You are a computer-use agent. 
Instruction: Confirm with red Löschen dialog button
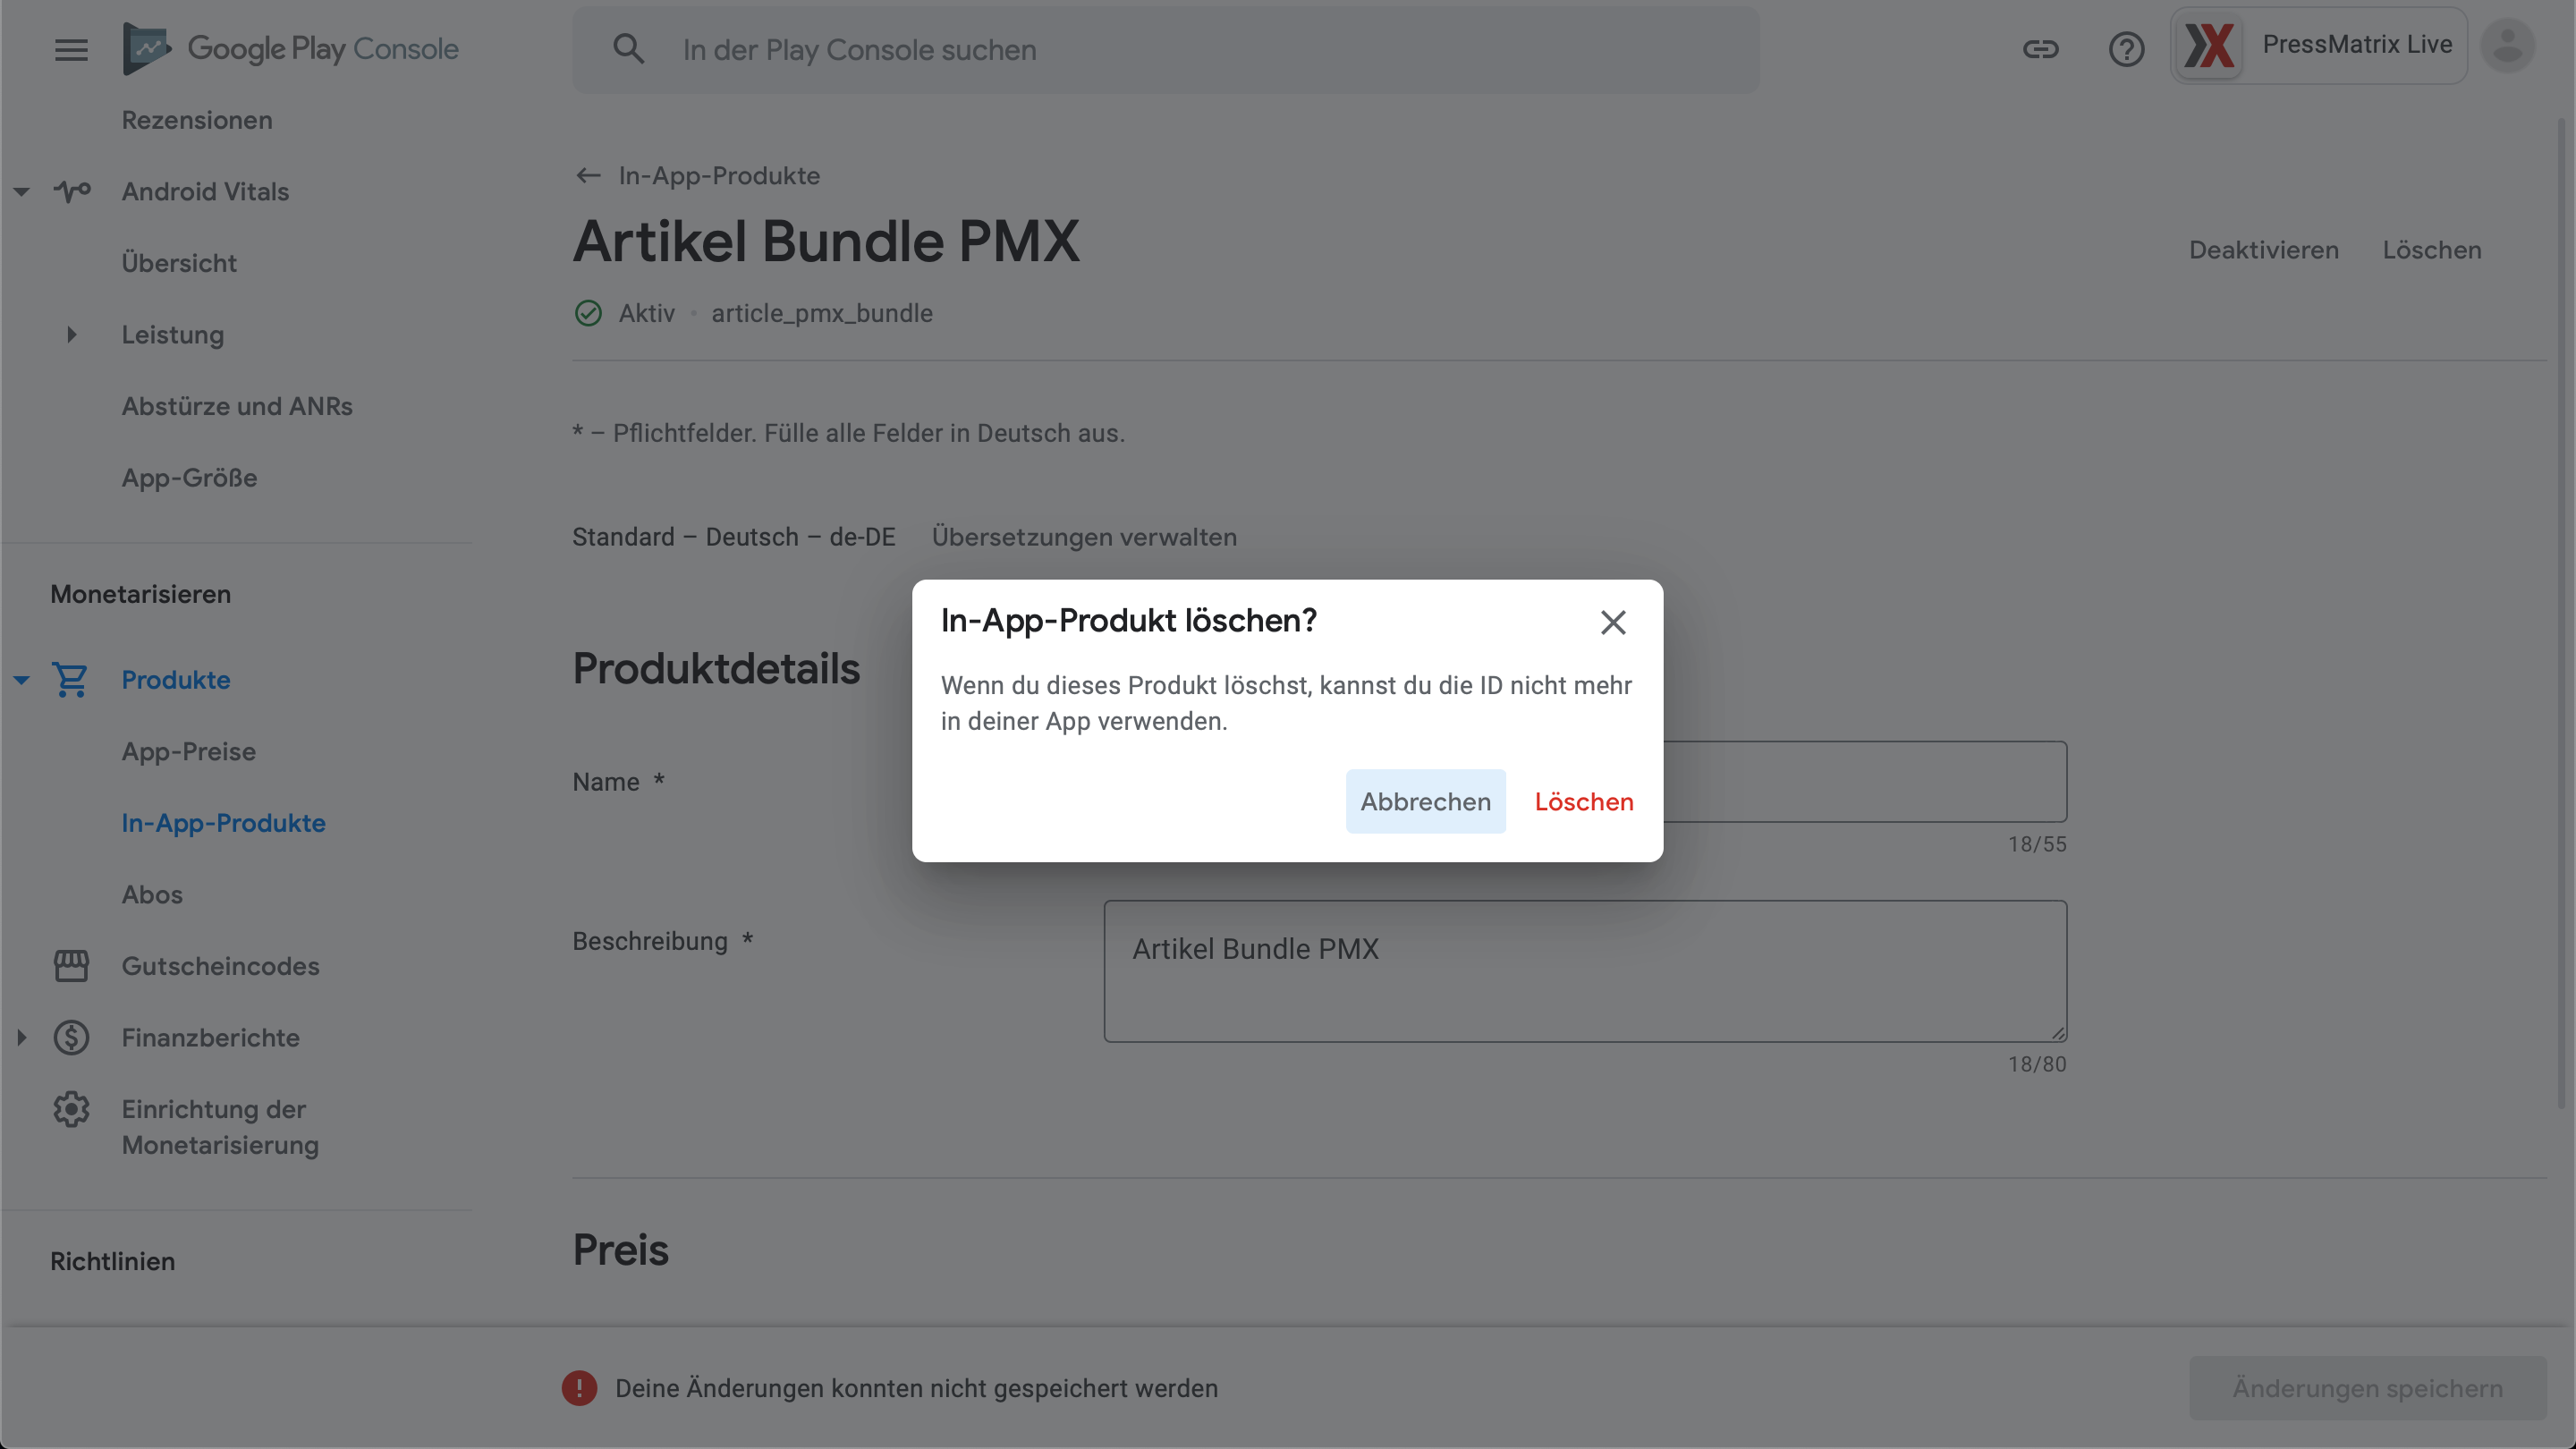(x=1584, y=801)
